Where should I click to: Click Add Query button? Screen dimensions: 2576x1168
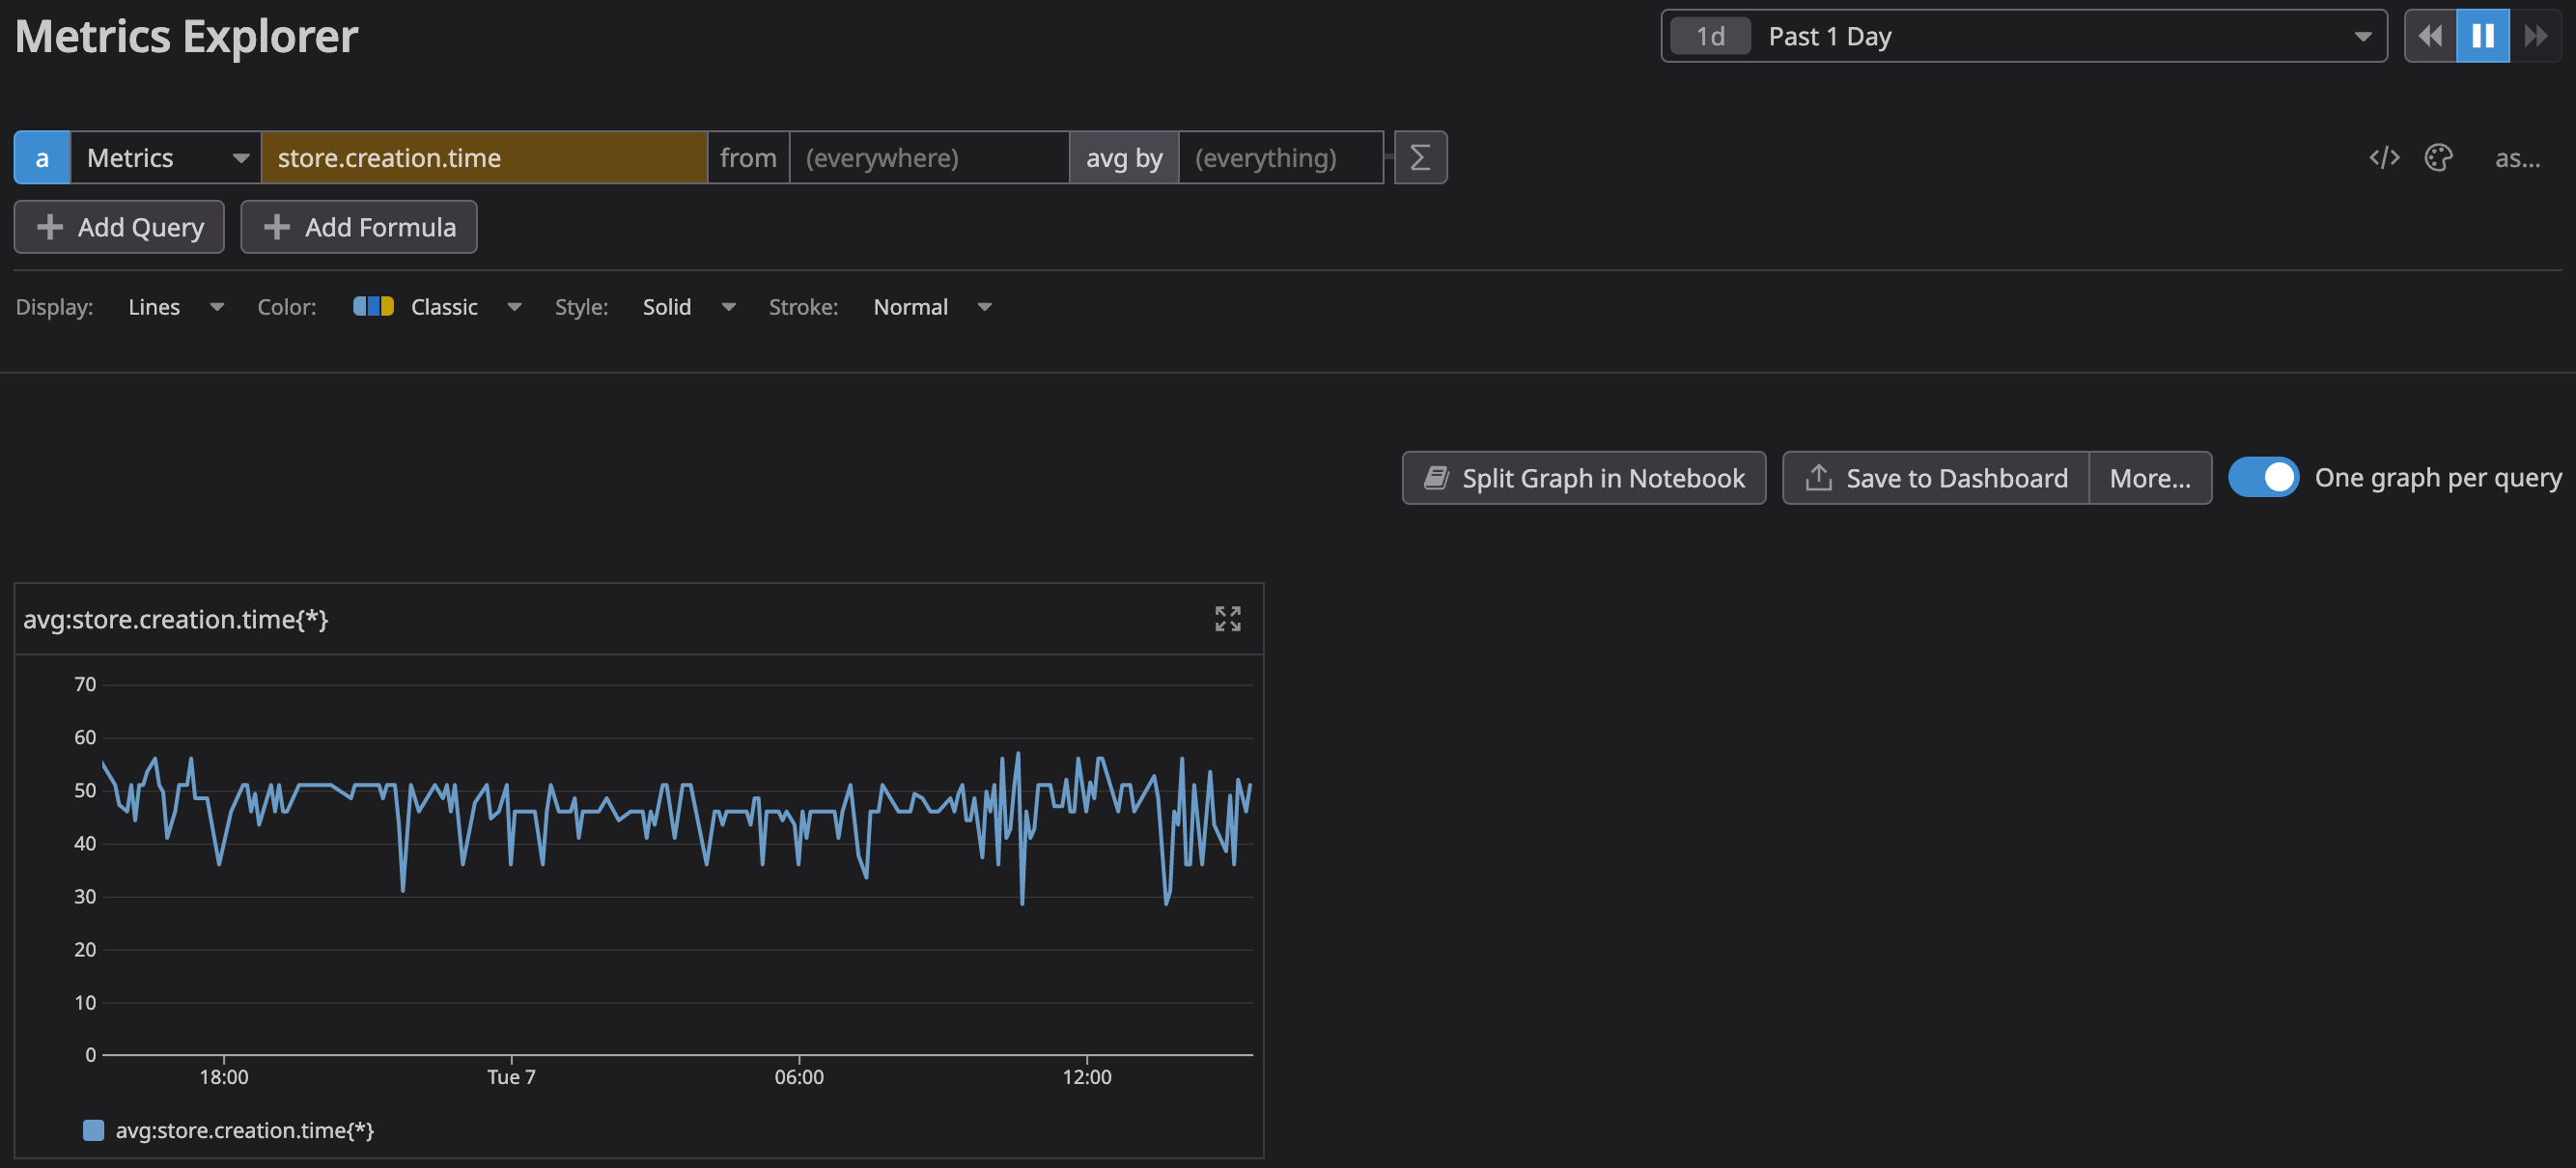pyautogui.click(x=119, y=228)
